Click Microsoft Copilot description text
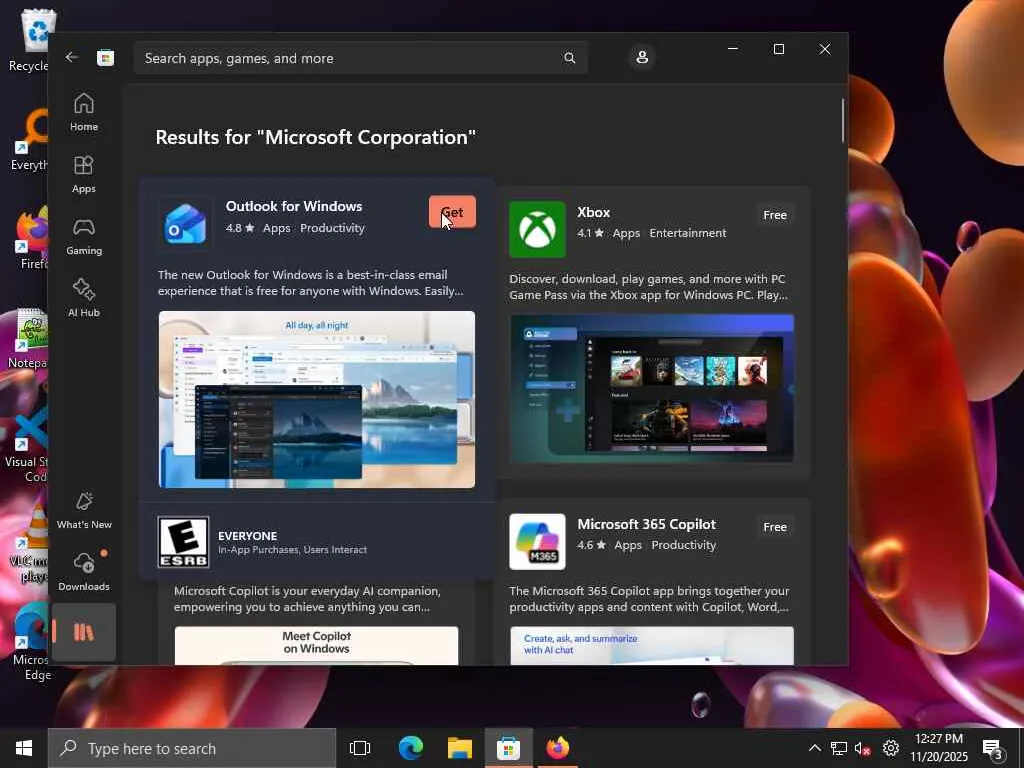The height and width of the screenshot is (768, 1024). point(307,599)
